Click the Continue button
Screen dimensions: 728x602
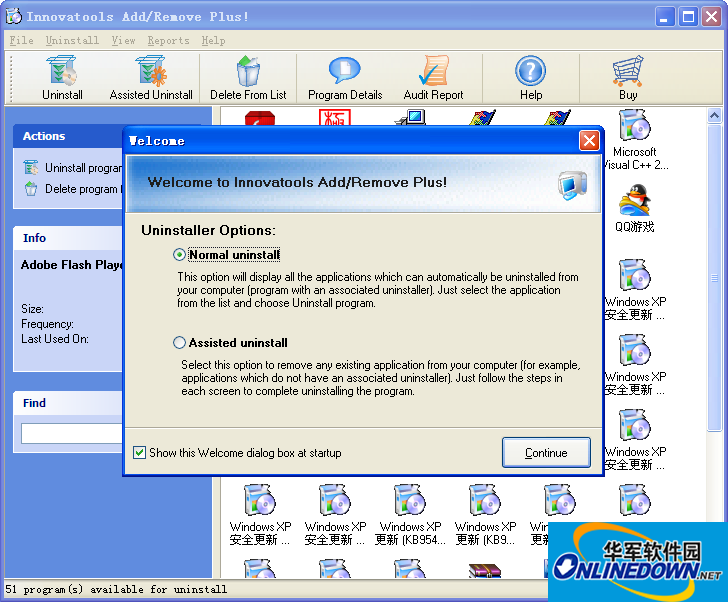pyautogui.click(x=546, y=453)
